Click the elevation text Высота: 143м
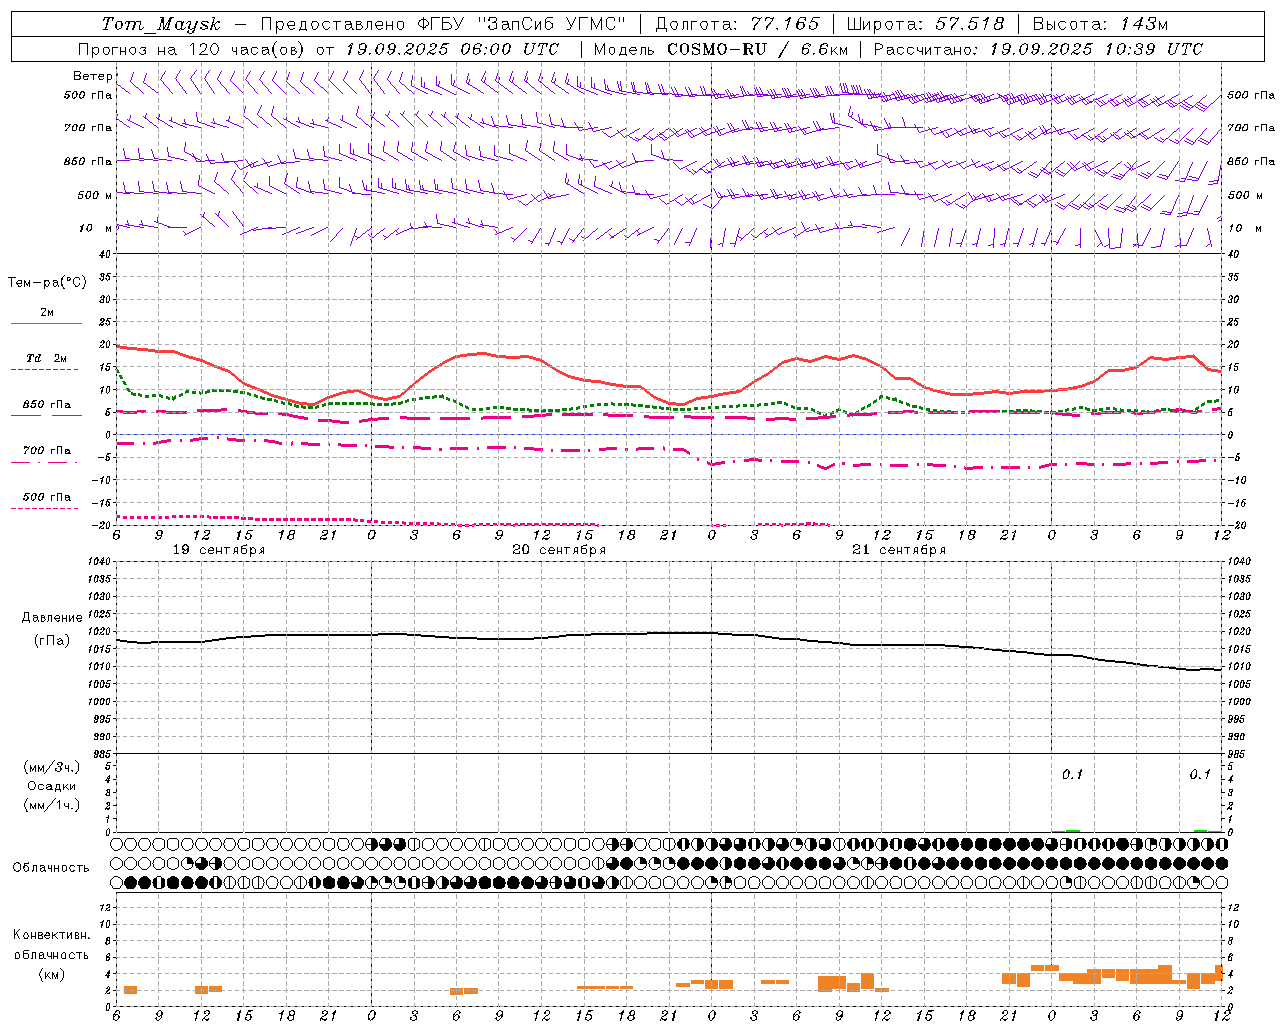Image resolution: width=1280 pixels, height=1024 pixels. 1099,24
